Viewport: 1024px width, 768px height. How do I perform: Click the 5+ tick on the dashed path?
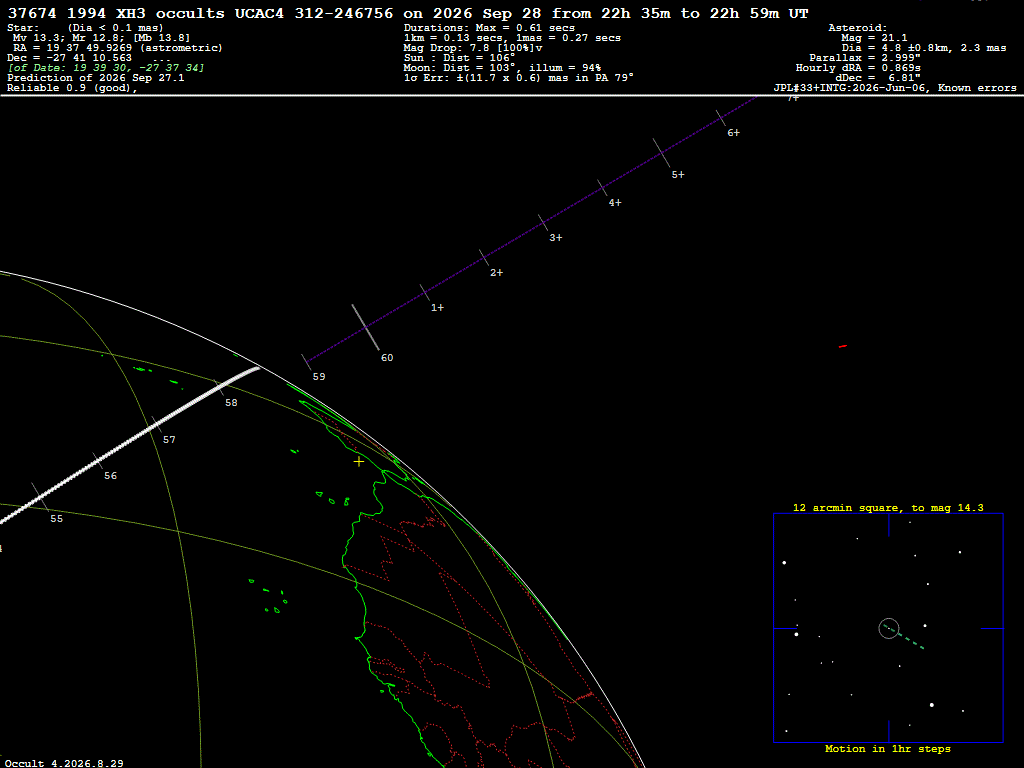(x=662, y=153)
